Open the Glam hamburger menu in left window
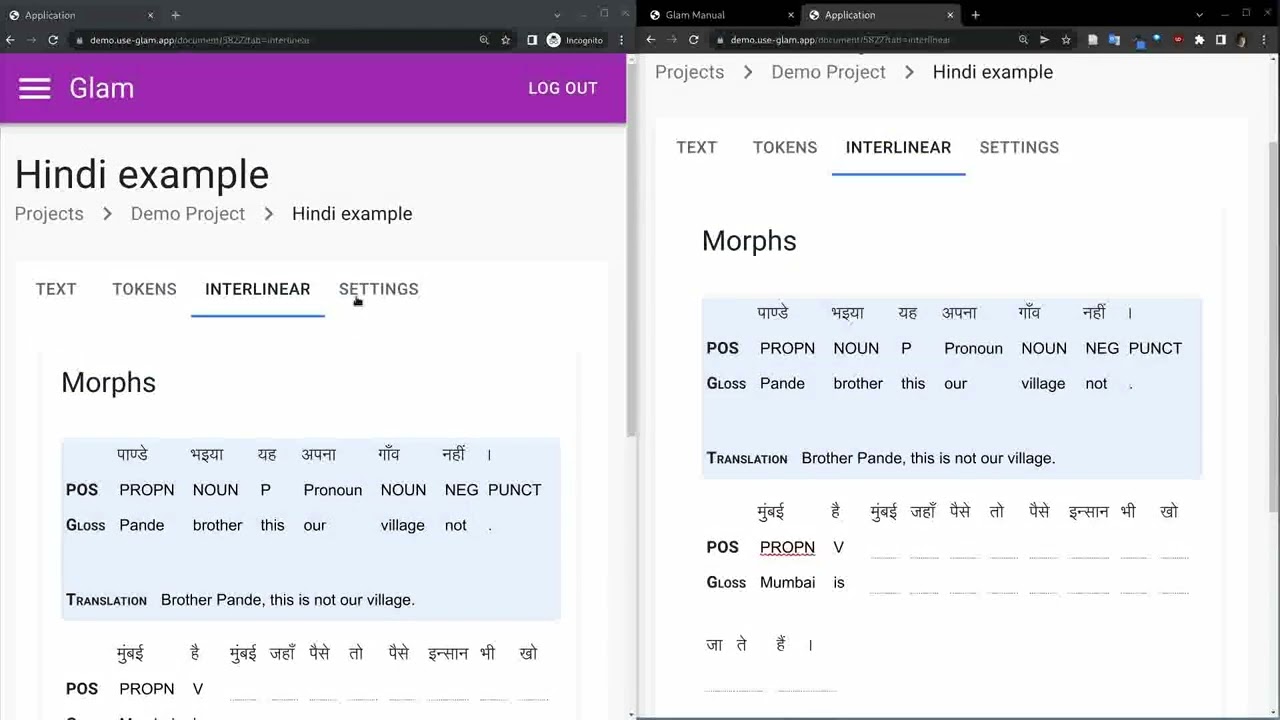 [x=35, y=88]
